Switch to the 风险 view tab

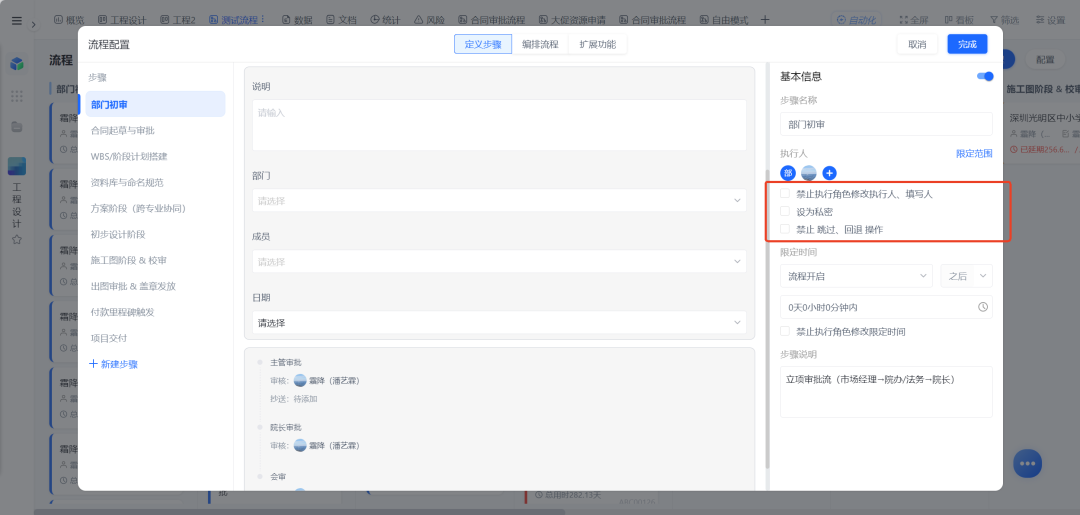tap(429, 20)
